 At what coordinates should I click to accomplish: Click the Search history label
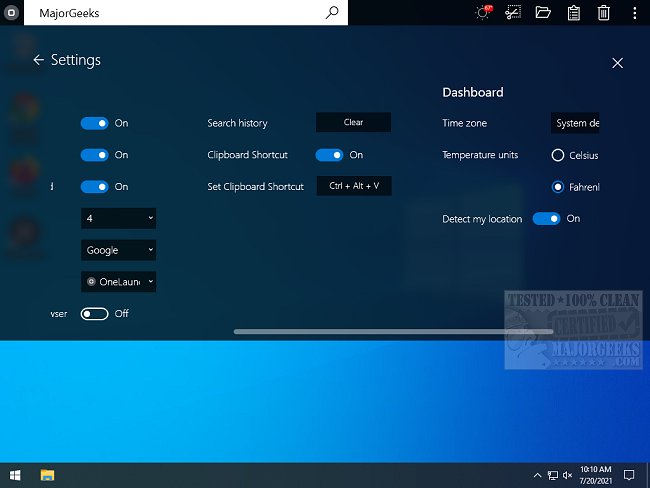click(238, 123)
